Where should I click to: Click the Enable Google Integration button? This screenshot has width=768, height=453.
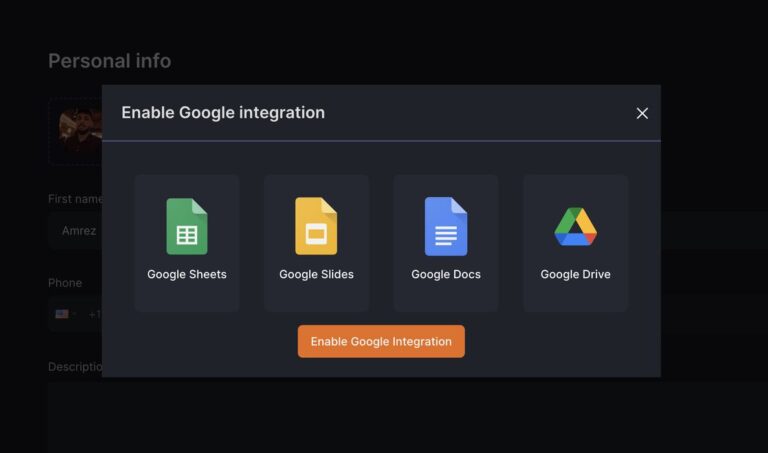[x=381, y=341]
